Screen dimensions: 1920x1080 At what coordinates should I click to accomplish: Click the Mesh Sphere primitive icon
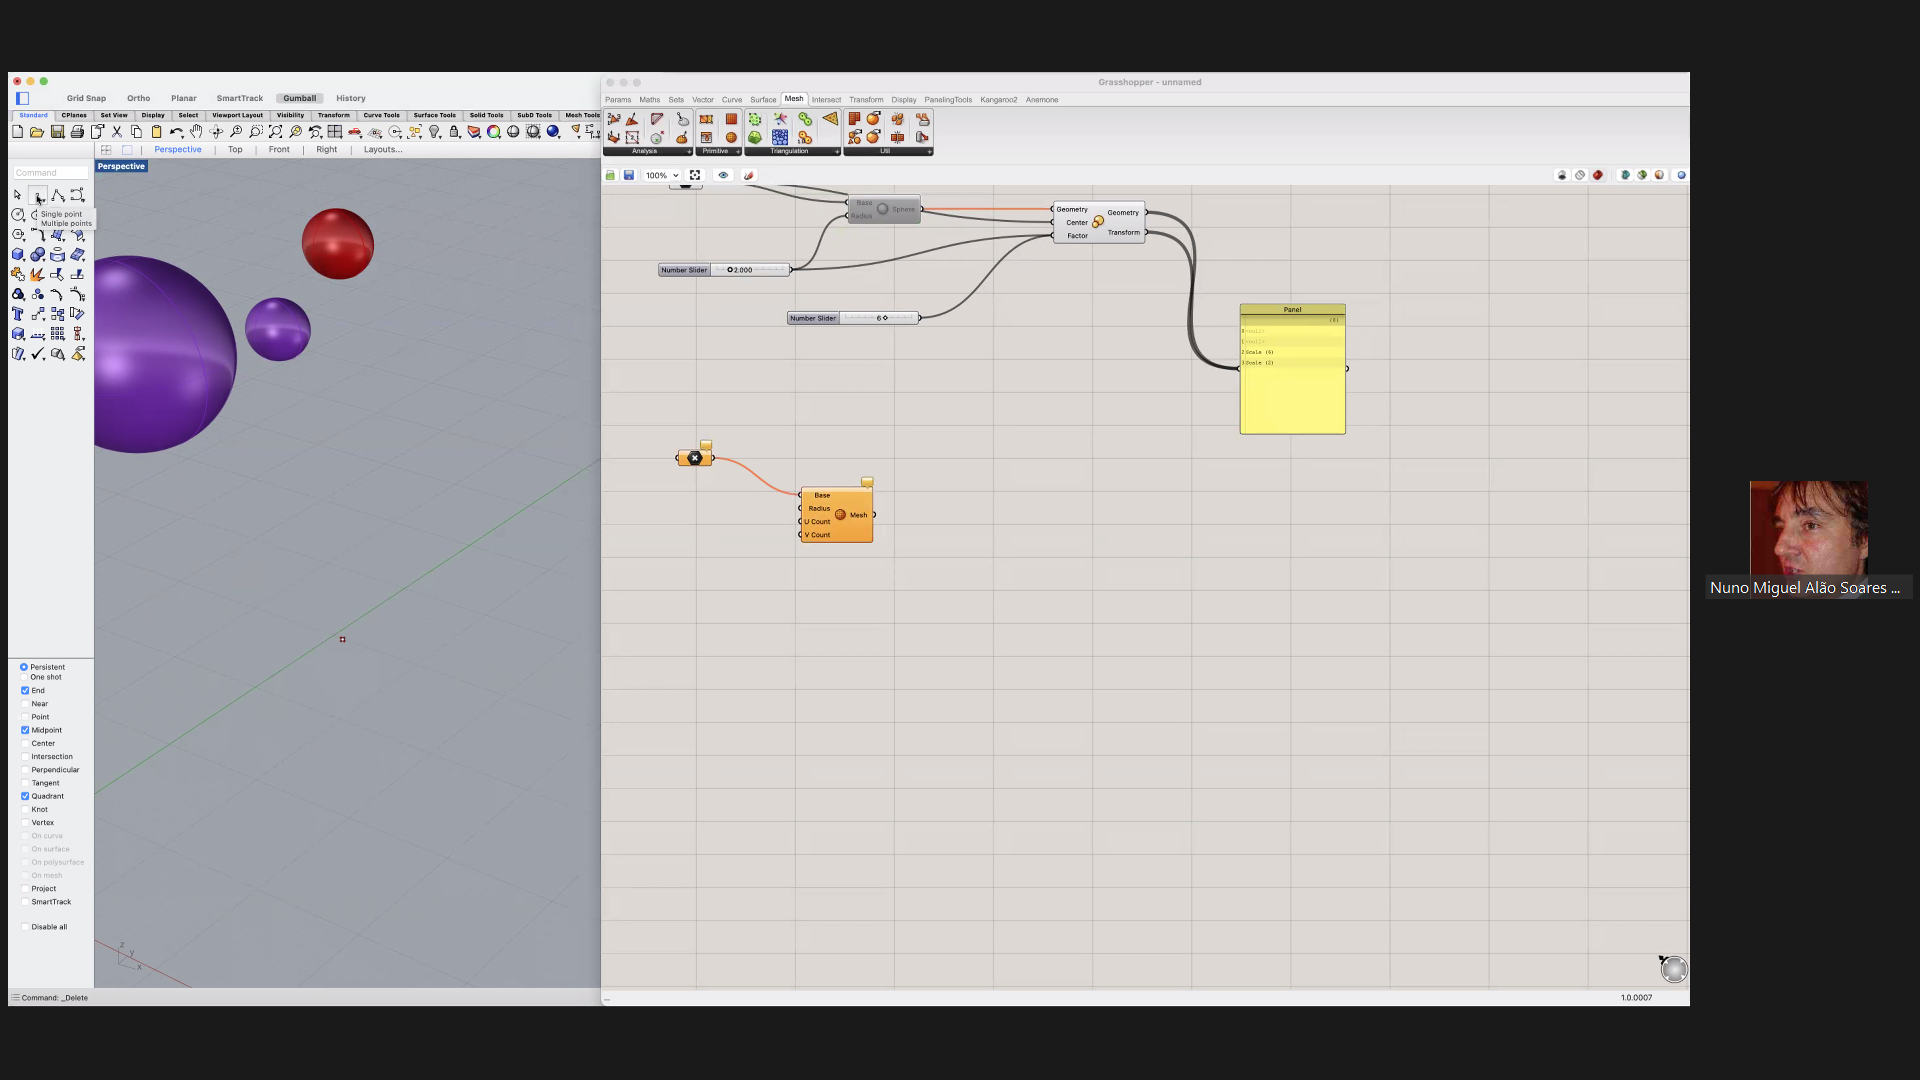tap(731, 137)
